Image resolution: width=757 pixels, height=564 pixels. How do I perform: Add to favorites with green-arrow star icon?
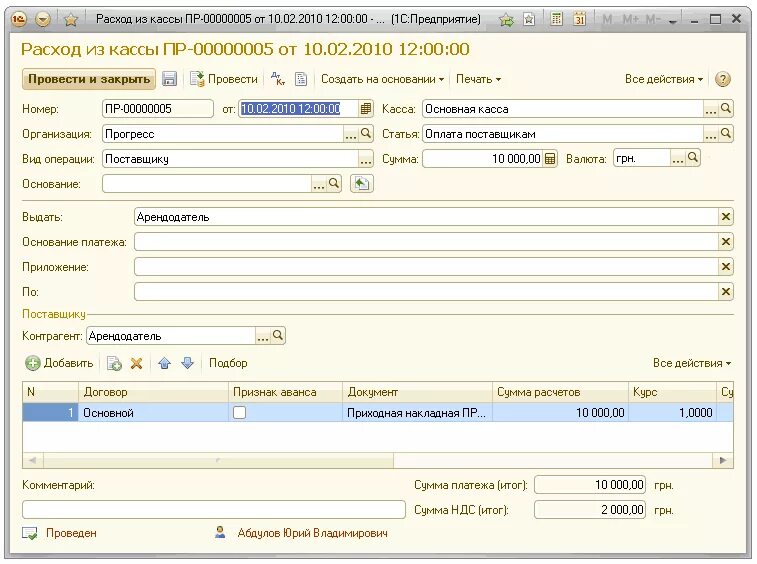coord(506,19)
